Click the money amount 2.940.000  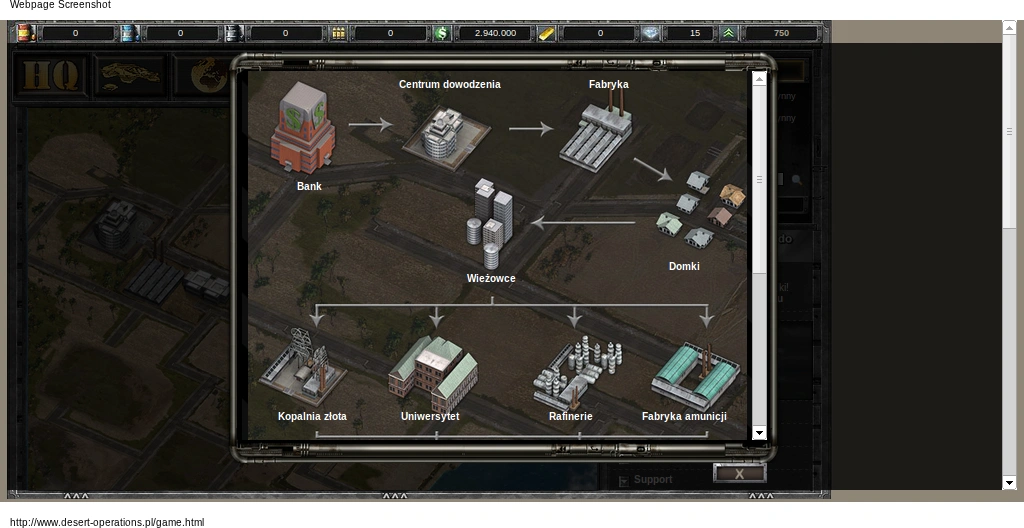click(495, 33)
